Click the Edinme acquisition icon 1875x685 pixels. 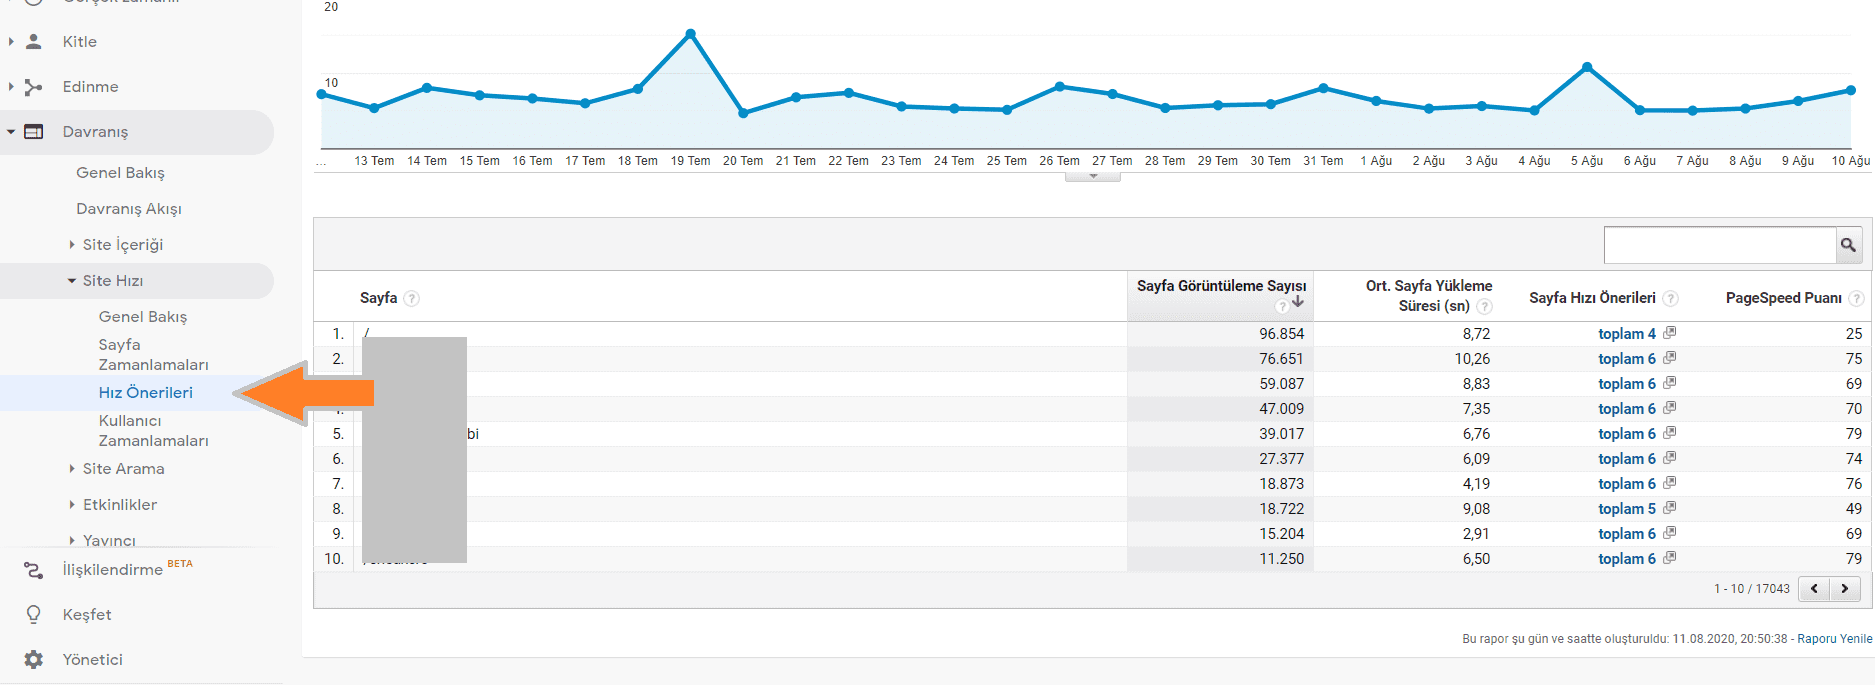click(x=34, y=87)
